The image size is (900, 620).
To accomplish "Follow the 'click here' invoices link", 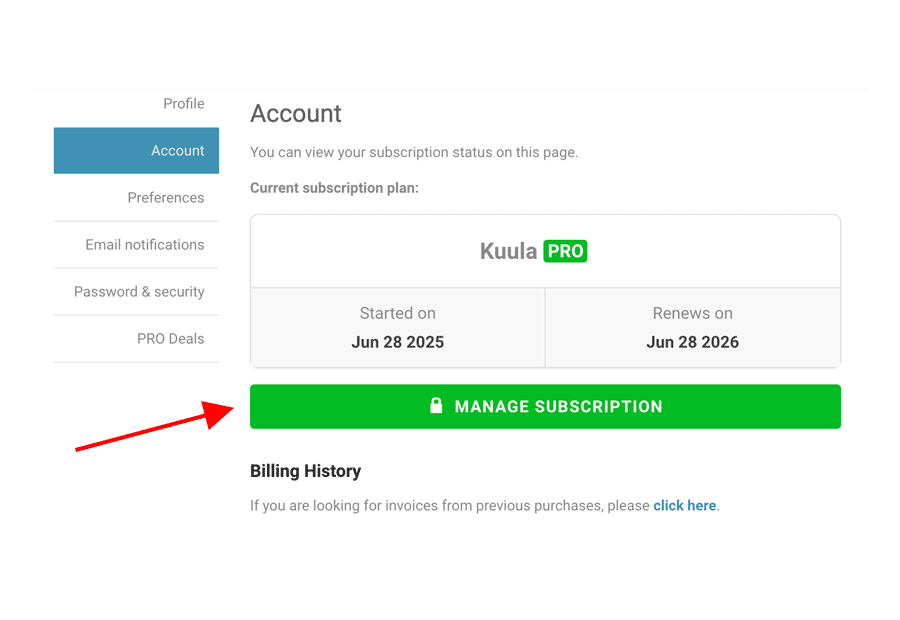I will point(685,506).
